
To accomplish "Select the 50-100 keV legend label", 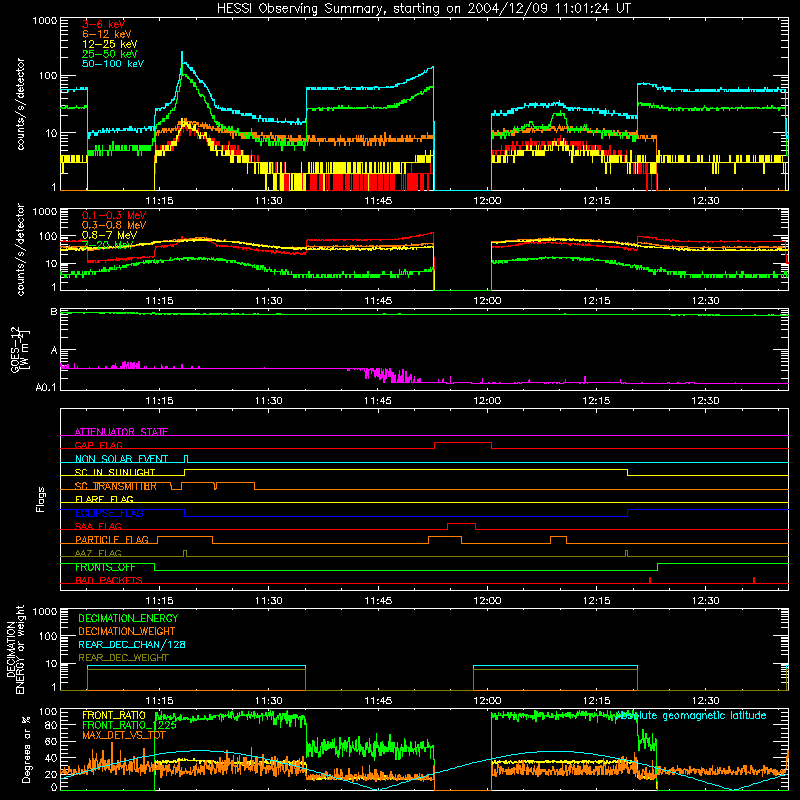I will 113,64.
